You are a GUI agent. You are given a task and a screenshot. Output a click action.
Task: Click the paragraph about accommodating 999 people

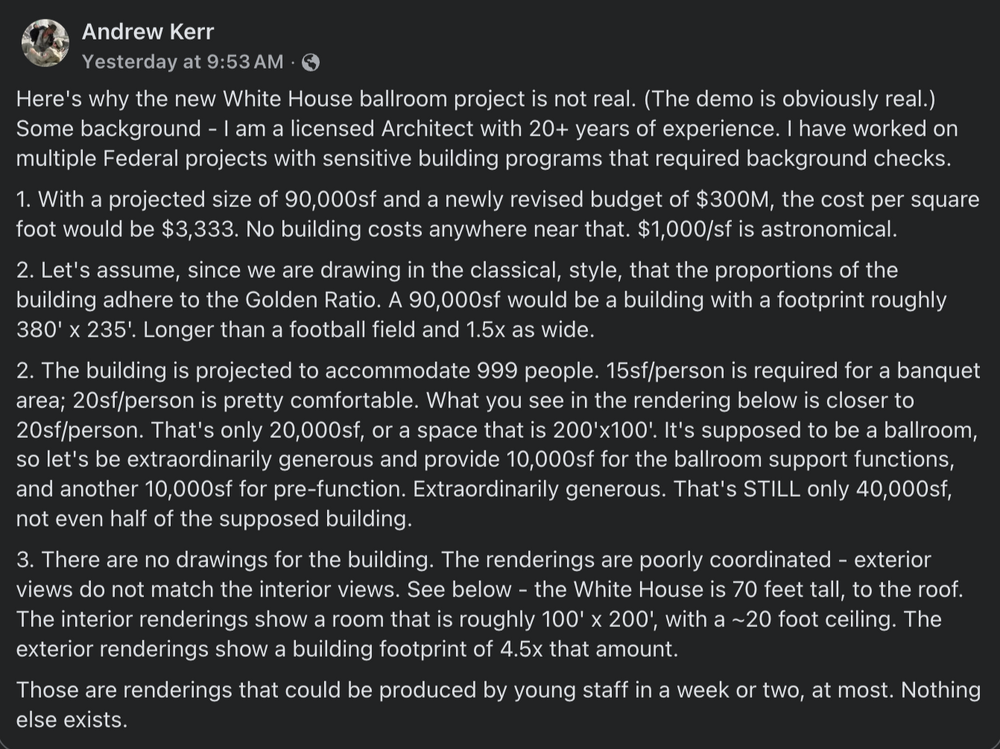coord(498,443)
